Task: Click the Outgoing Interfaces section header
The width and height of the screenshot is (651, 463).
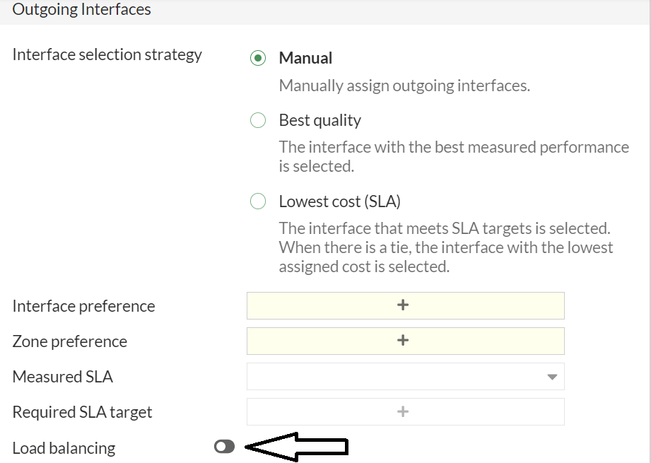Action: click(81, 10)
